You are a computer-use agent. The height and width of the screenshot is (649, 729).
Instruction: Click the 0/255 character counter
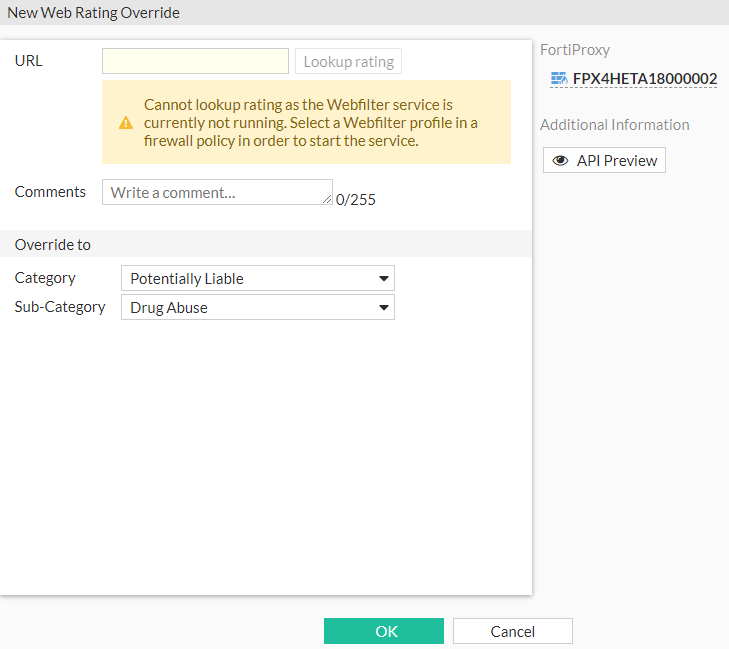[x=356, y=199]
